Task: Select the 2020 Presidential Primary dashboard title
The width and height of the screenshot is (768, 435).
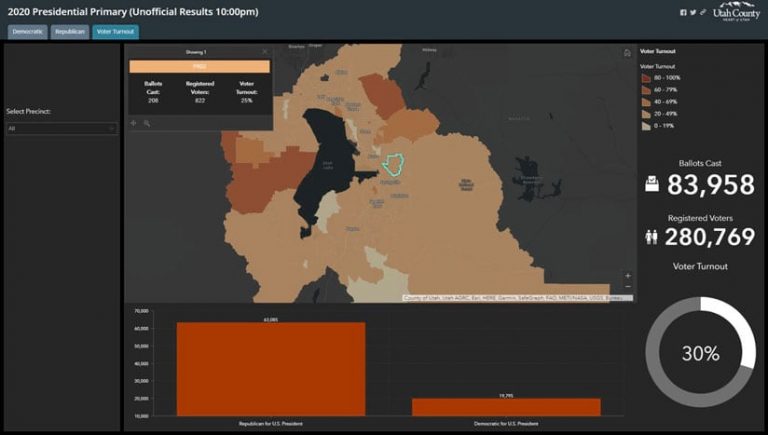Action: pyautogui.click(x=133, y=12)
